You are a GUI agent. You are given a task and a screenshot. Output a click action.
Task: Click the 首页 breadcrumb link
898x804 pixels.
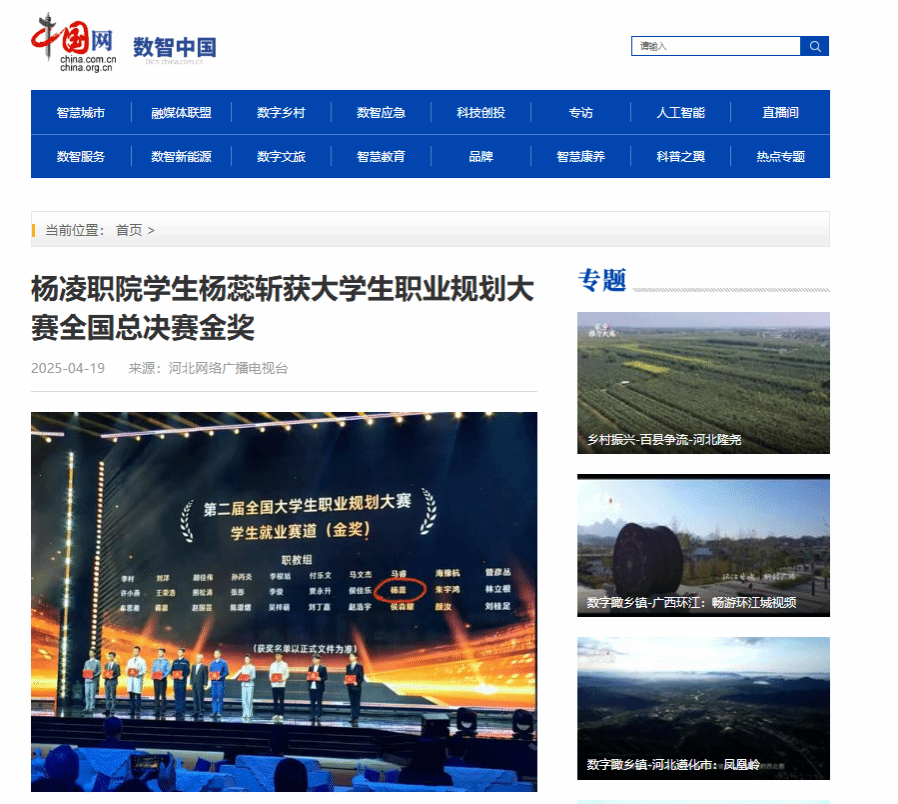coord(129,230)
